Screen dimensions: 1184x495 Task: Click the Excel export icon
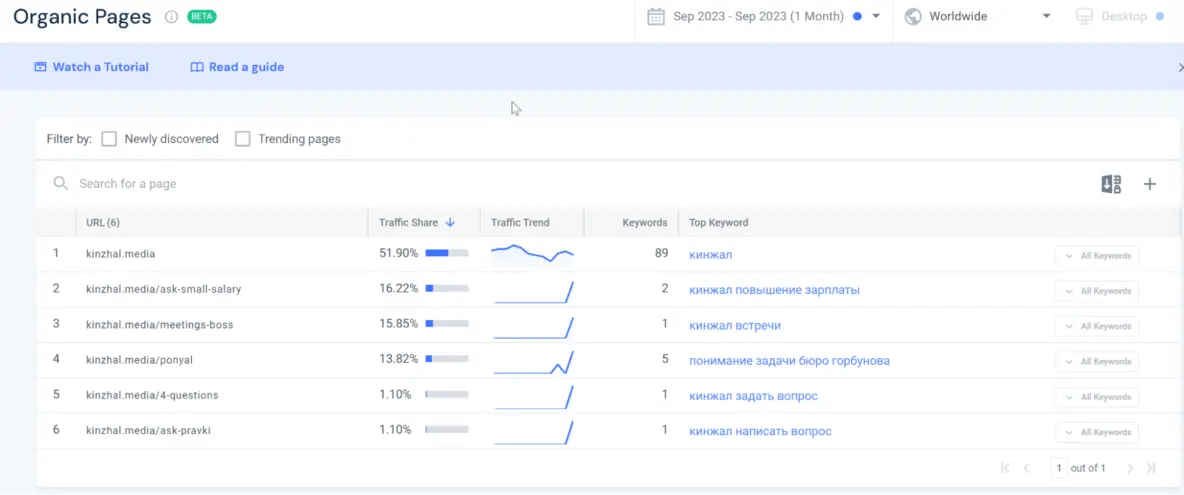pyautogui.click(x=1111, y=184)
